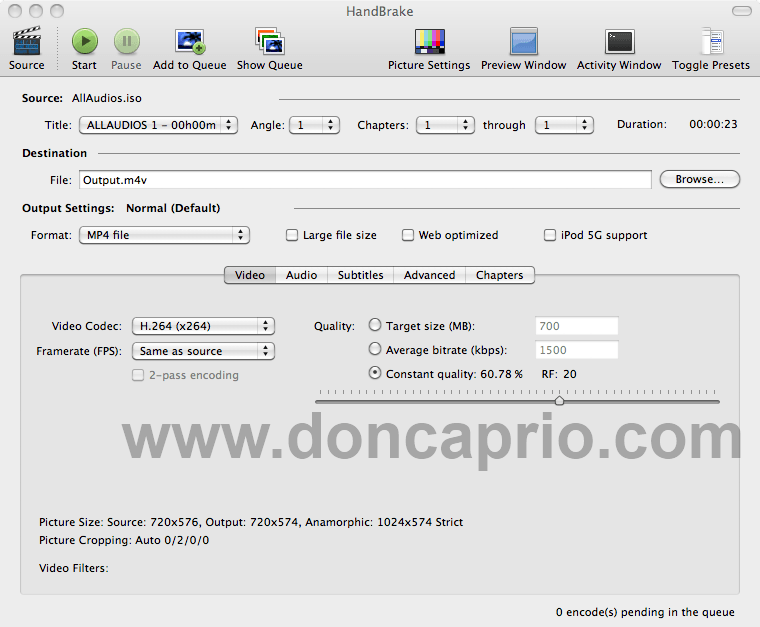Select the Average bitrate (kbps) radio button

click(x=375, y=349)
